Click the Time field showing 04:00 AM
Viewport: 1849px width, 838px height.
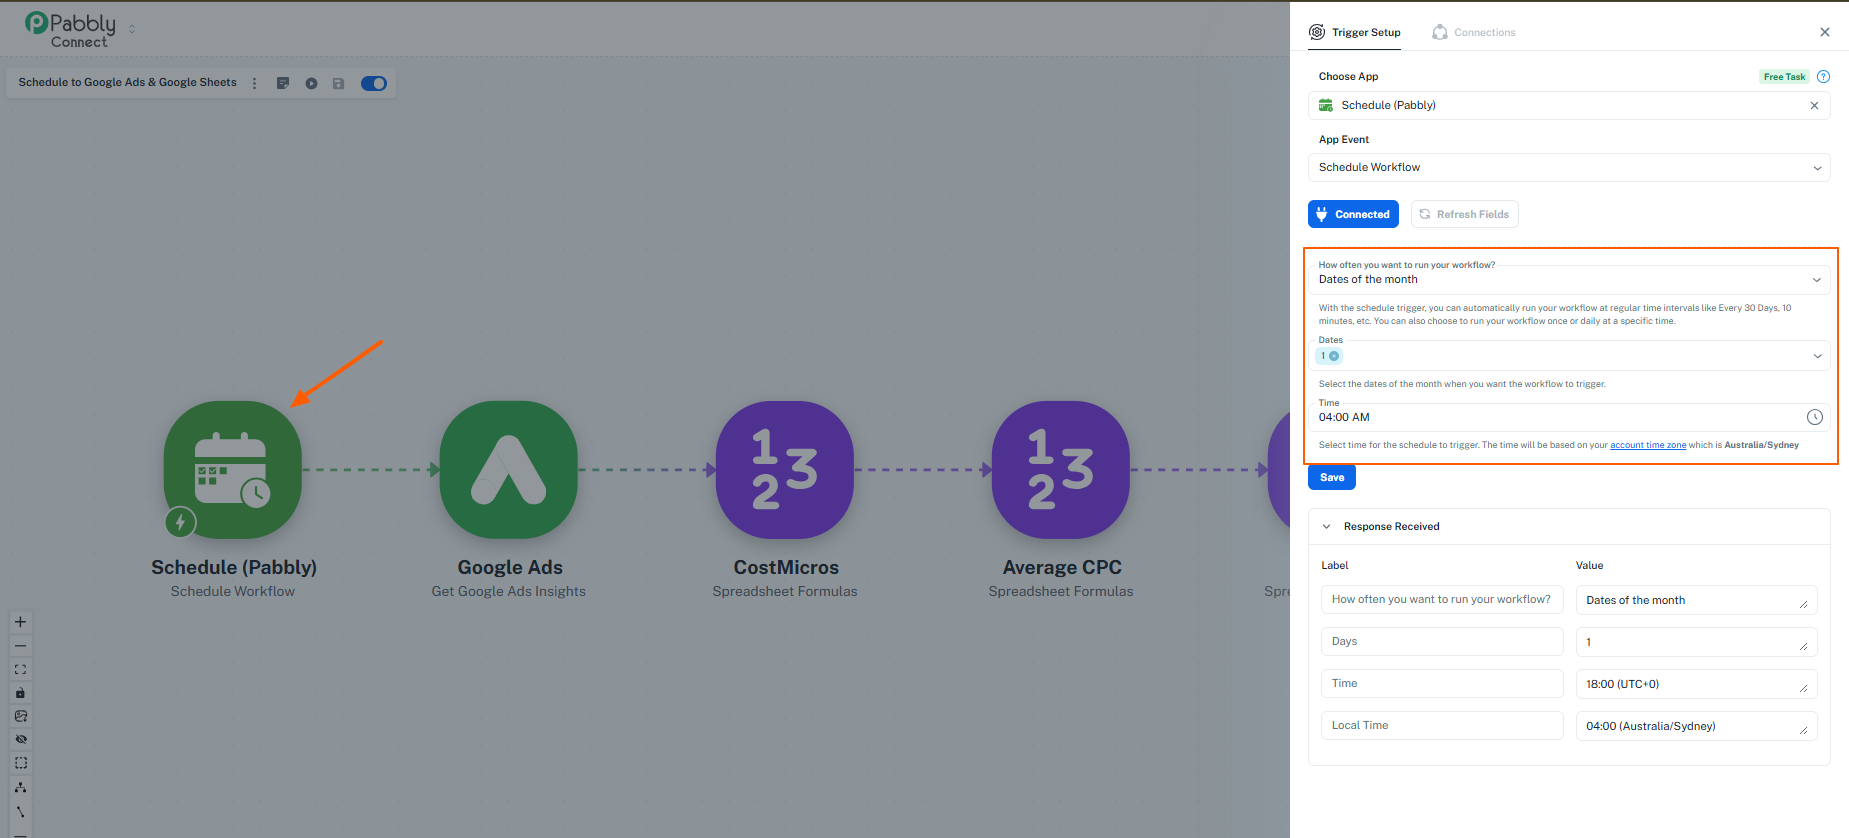(x=1569, y=417)
